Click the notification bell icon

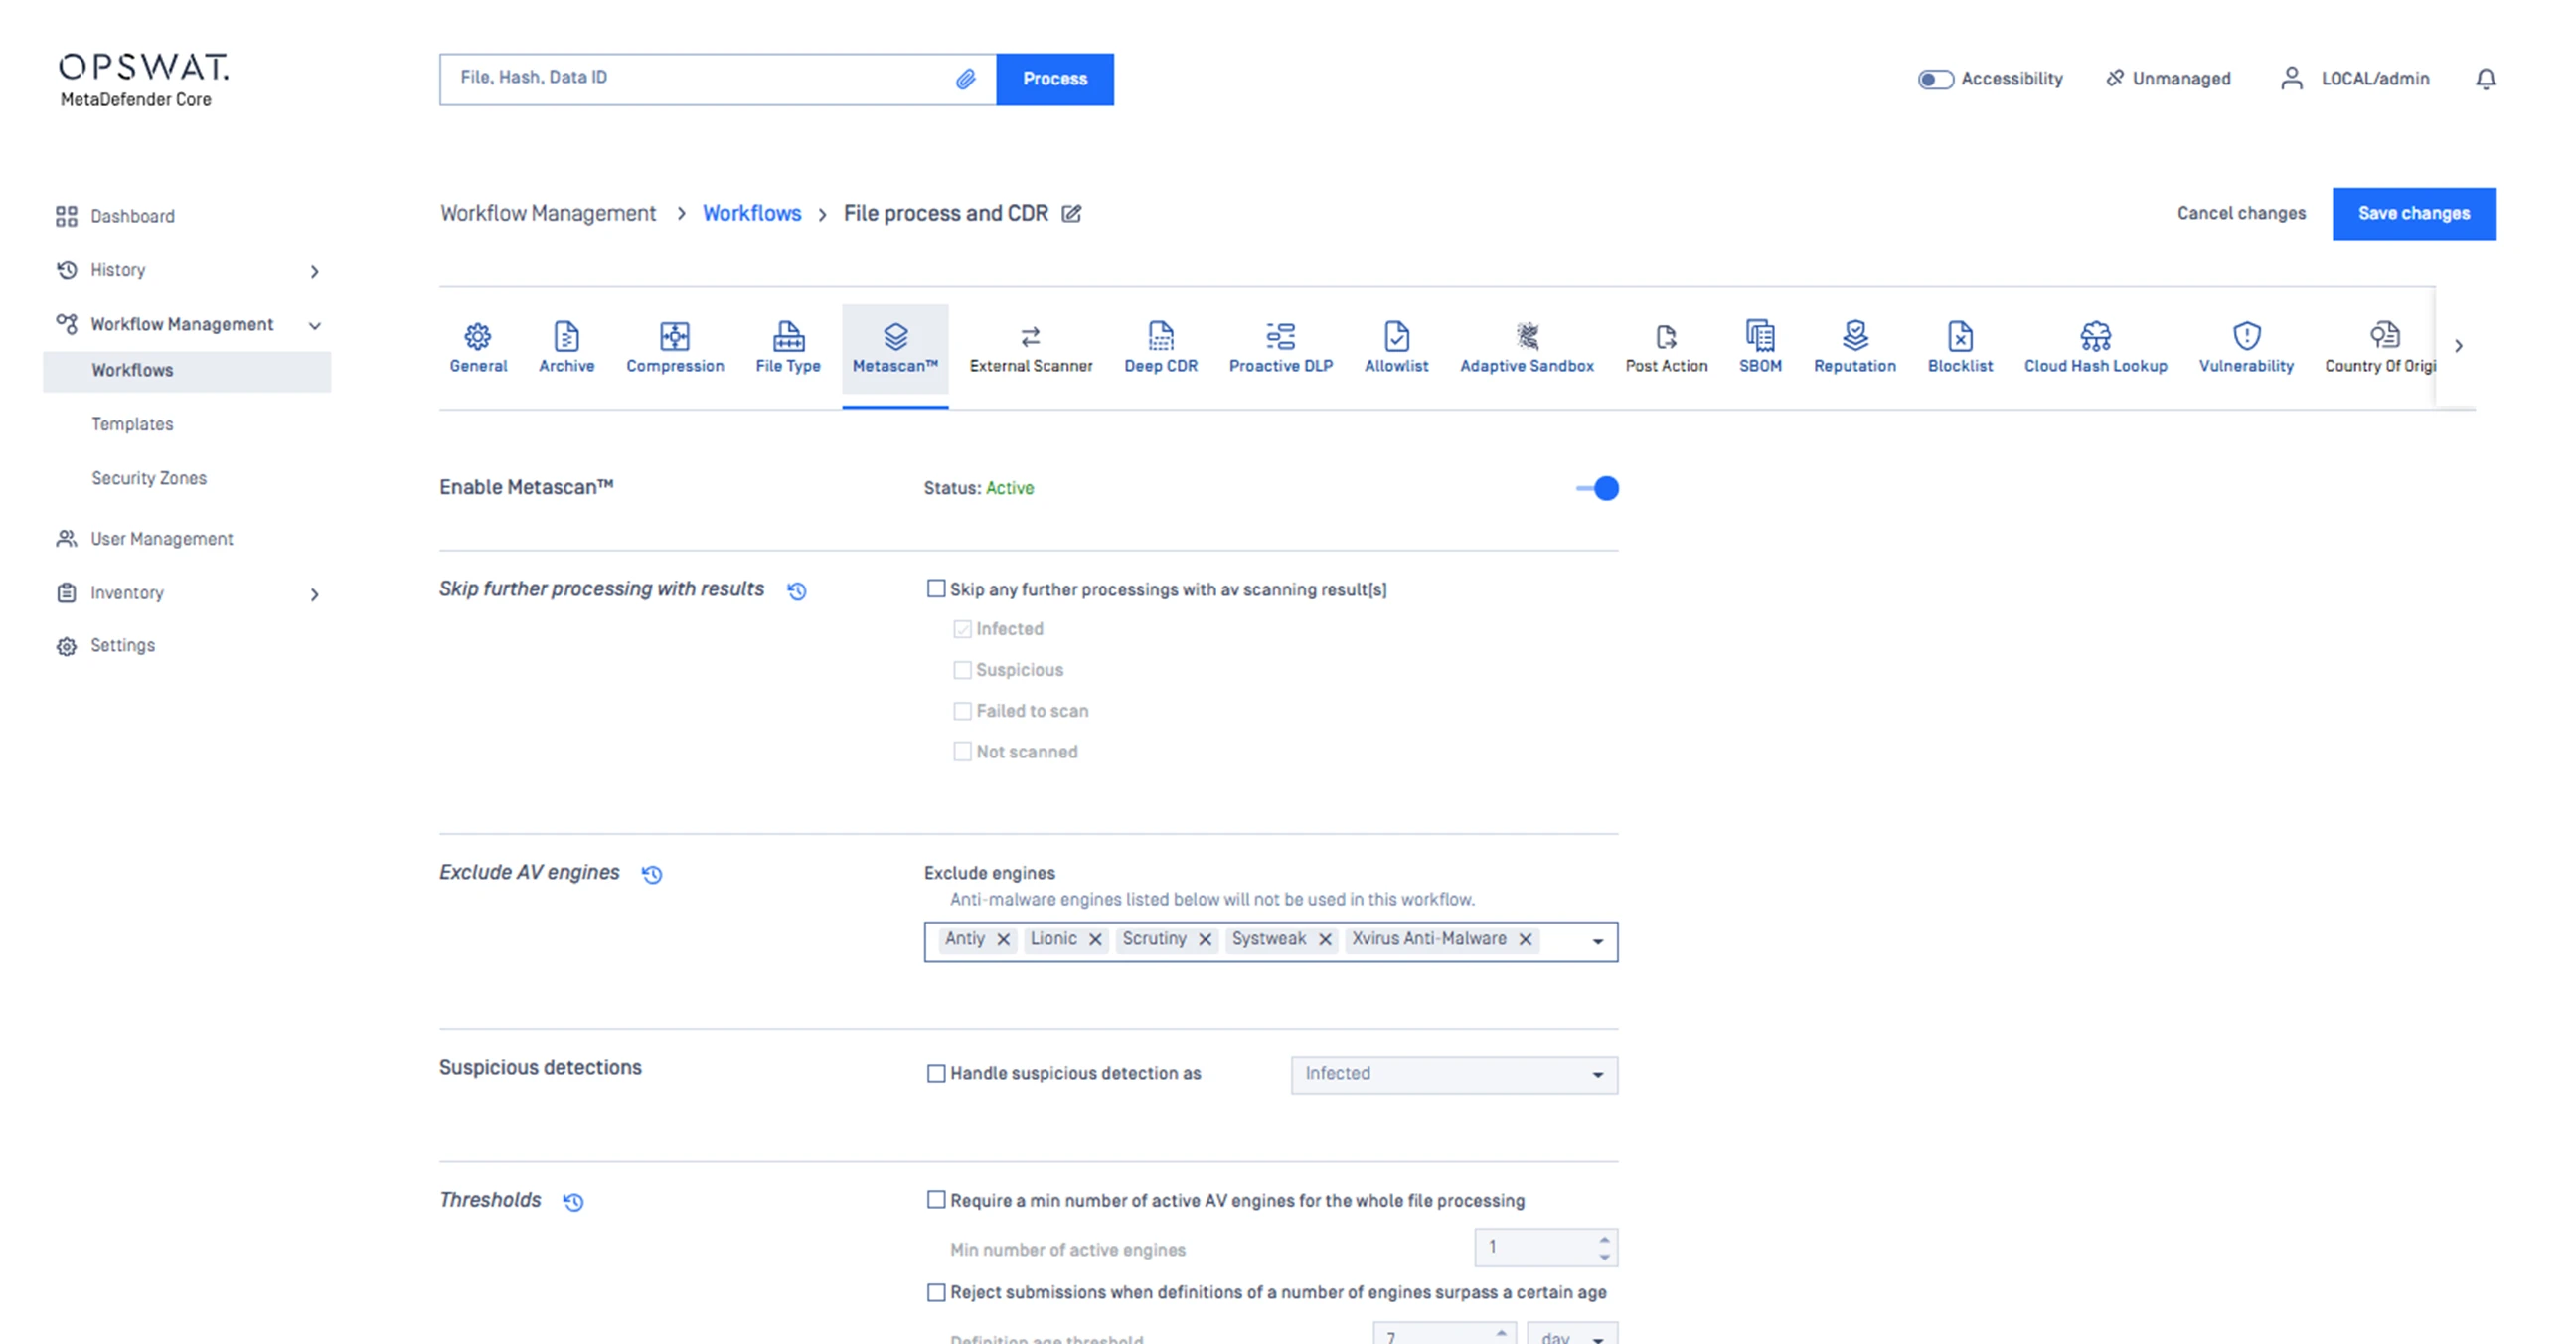[2485, 79]
